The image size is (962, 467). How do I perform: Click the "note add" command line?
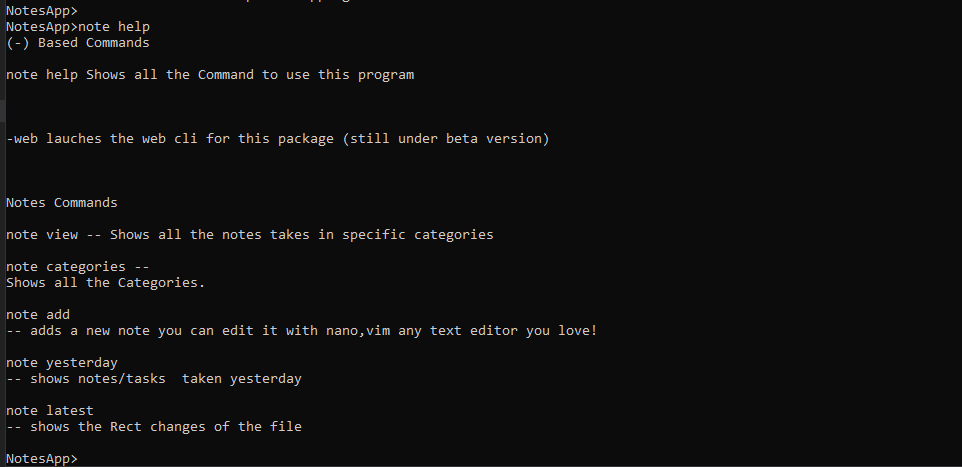click(x=38, y=315)
